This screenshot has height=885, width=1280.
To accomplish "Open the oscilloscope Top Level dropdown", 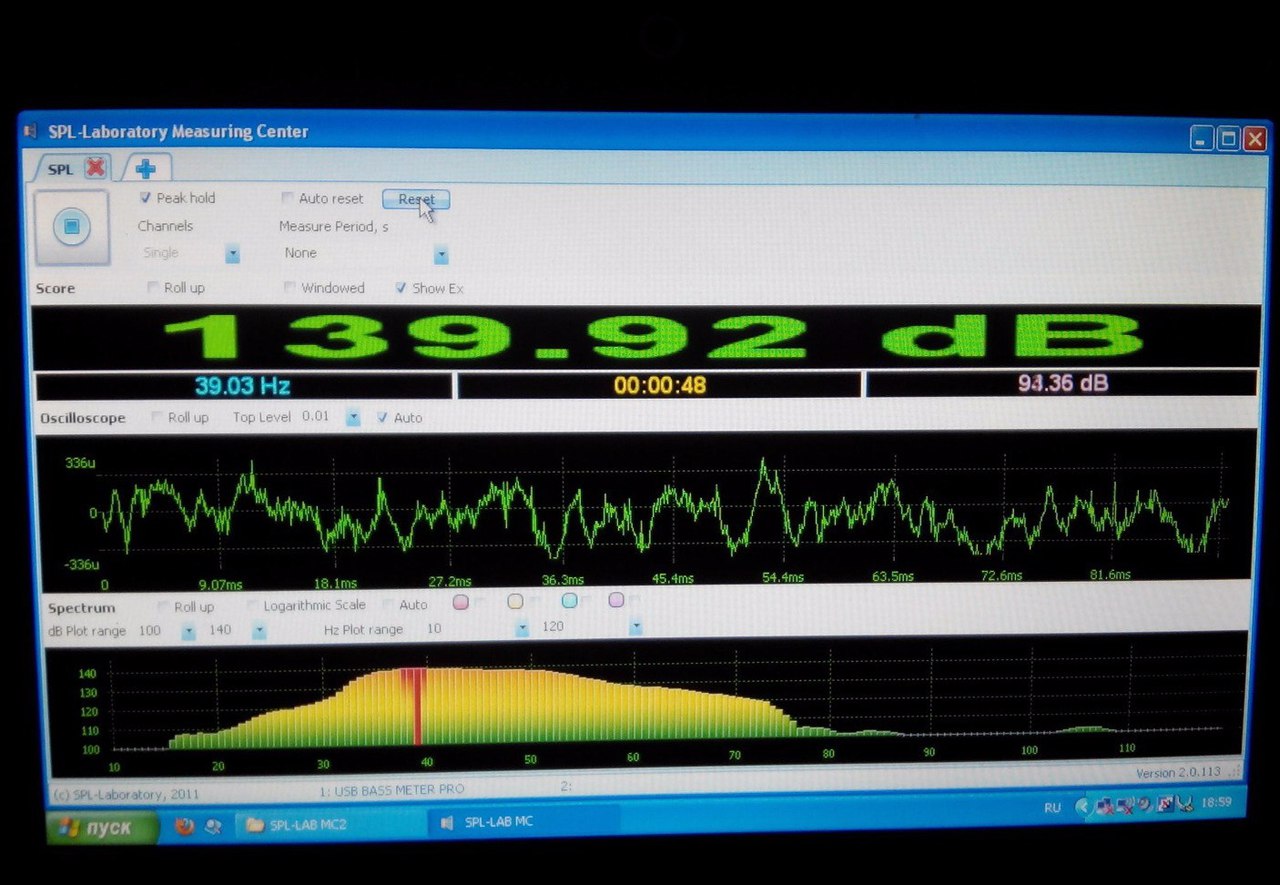I will [352, 417].
